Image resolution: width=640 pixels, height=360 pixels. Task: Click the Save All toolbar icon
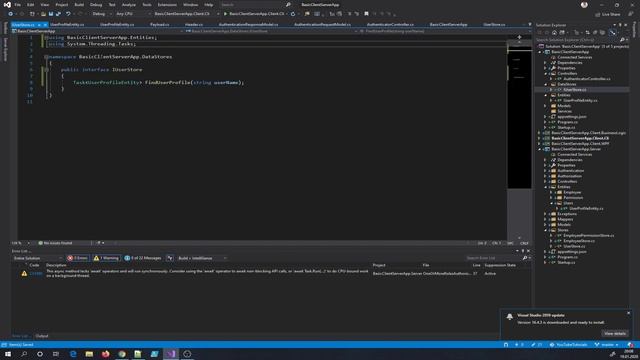tap(58, 14)
